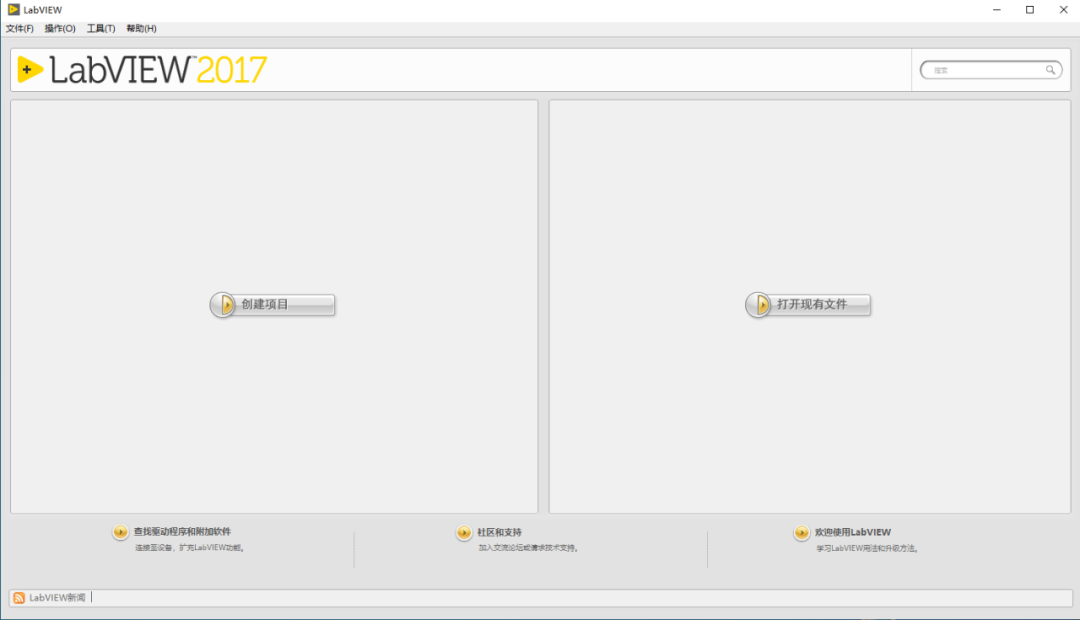Click the 欢迎使用LabVIEW arrow icon

(x=801, y=533)
